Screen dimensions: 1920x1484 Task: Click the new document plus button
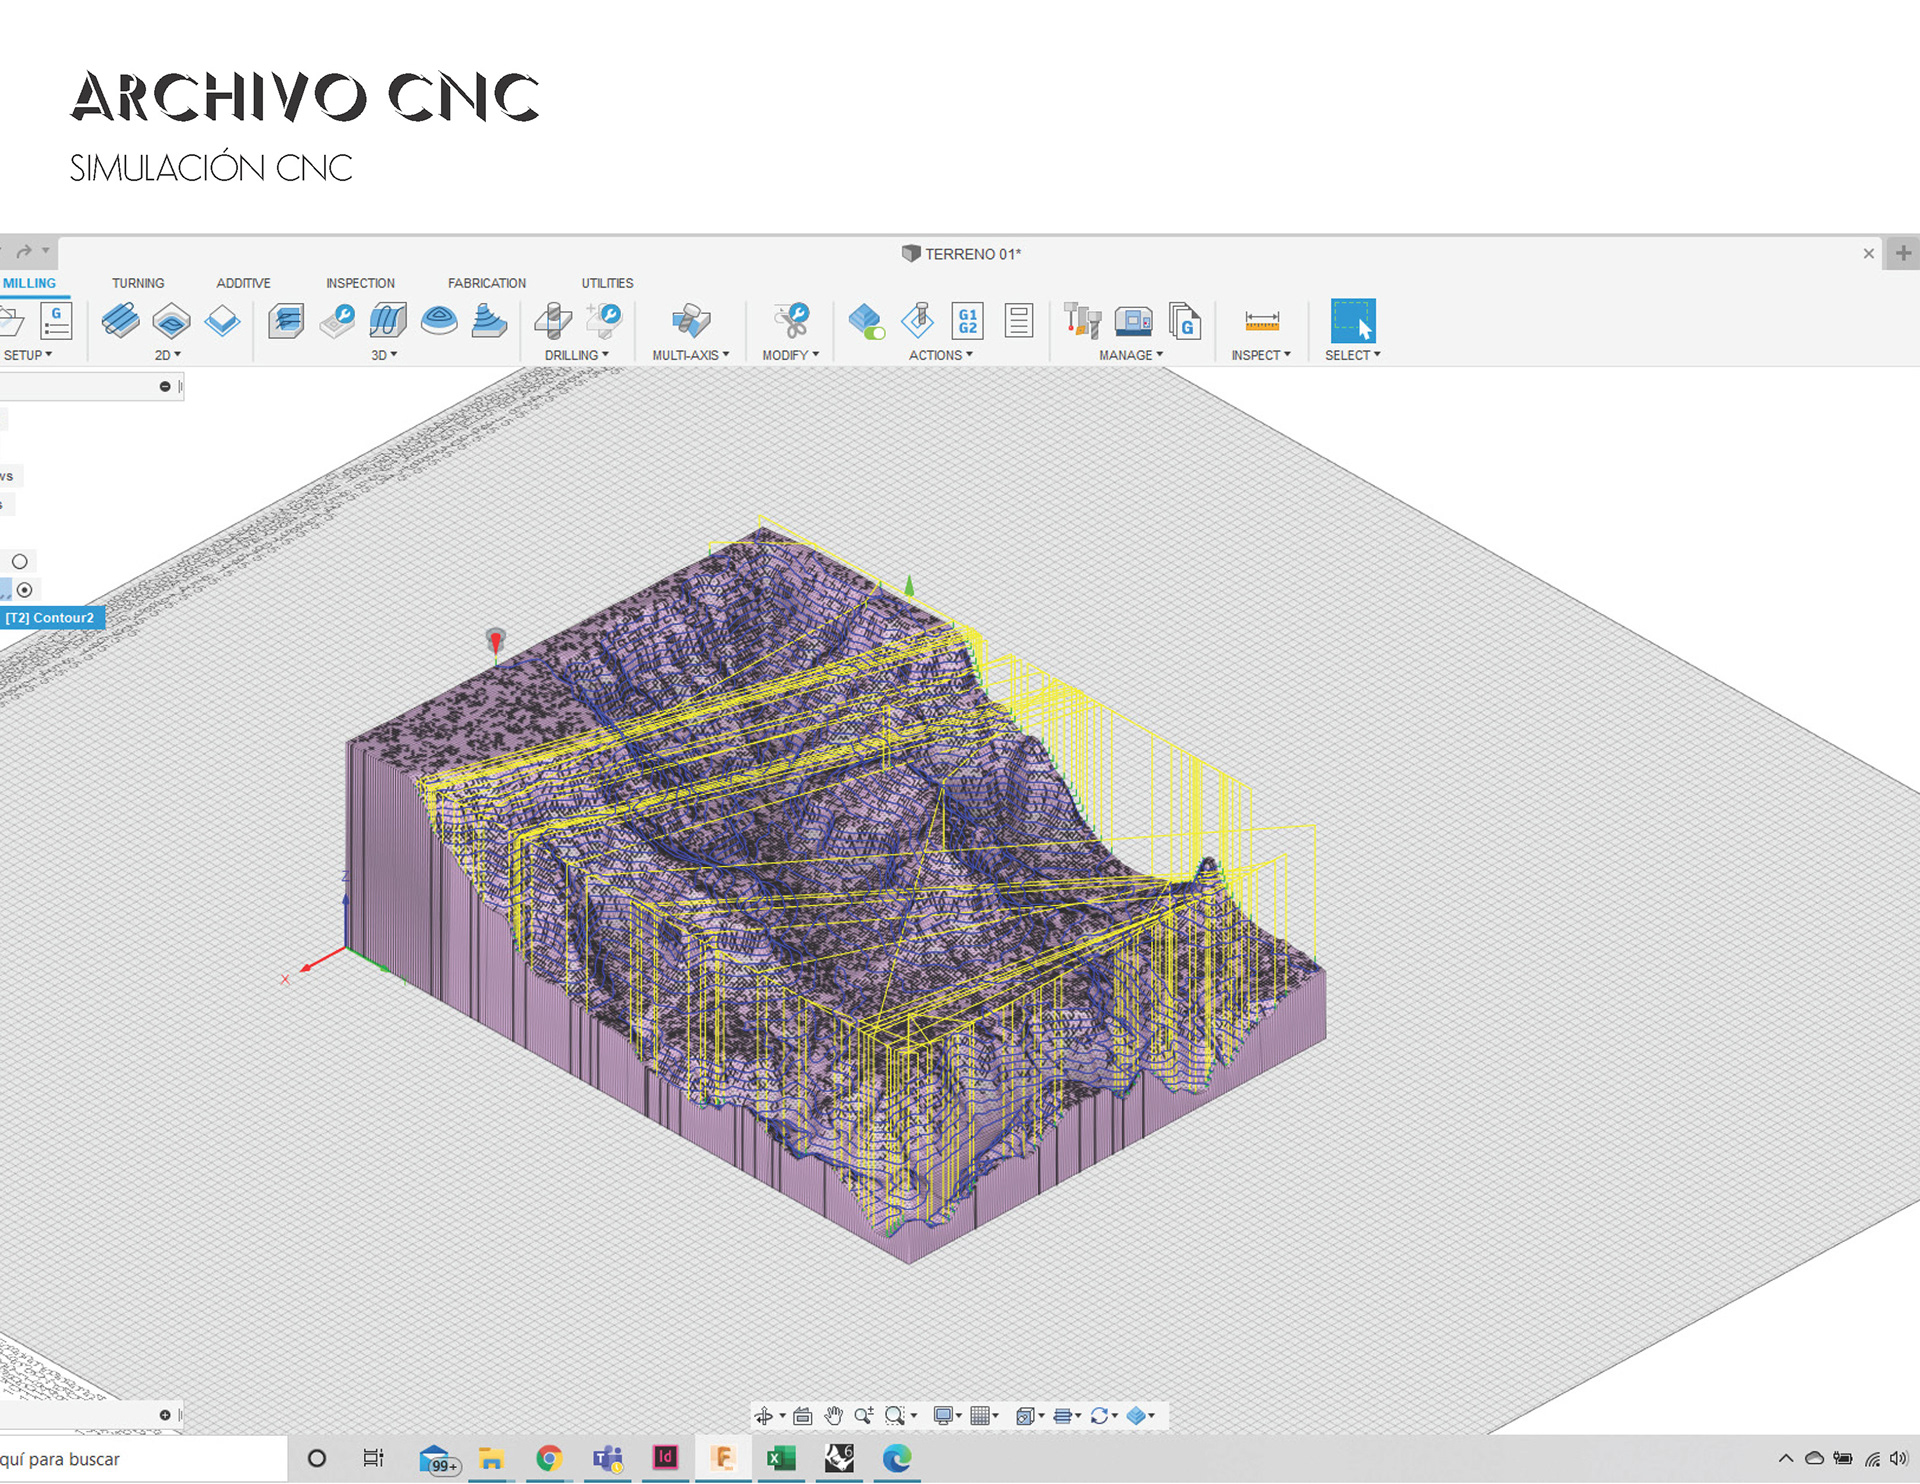click(1903, 254)
